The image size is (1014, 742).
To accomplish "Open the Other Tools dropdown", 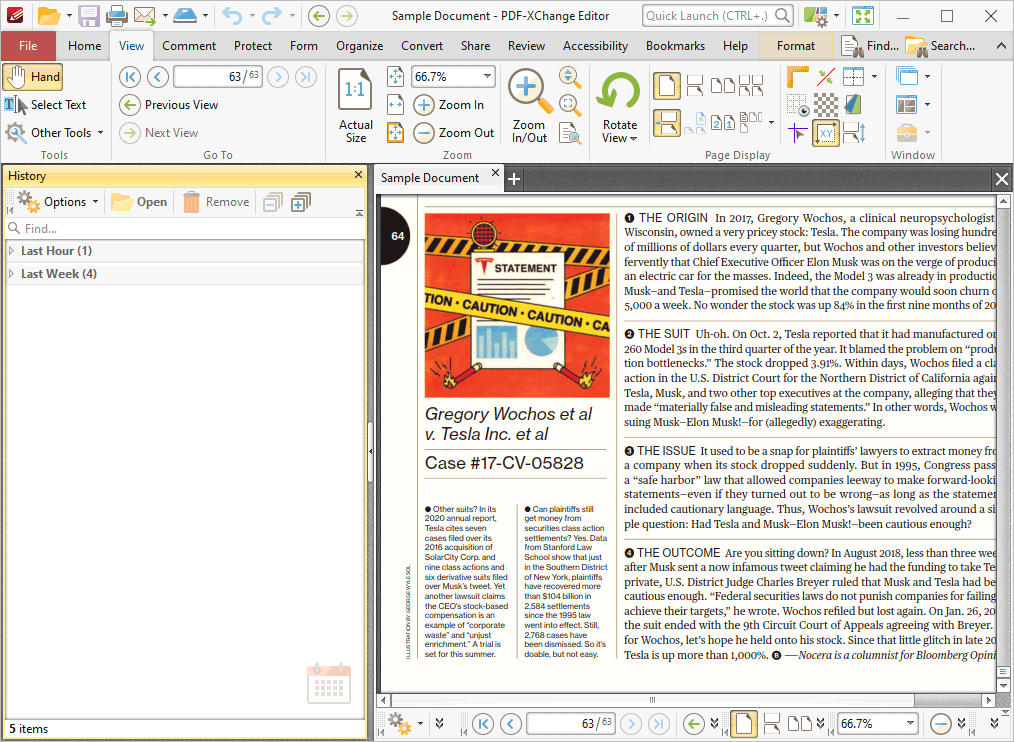I will 54,133.
